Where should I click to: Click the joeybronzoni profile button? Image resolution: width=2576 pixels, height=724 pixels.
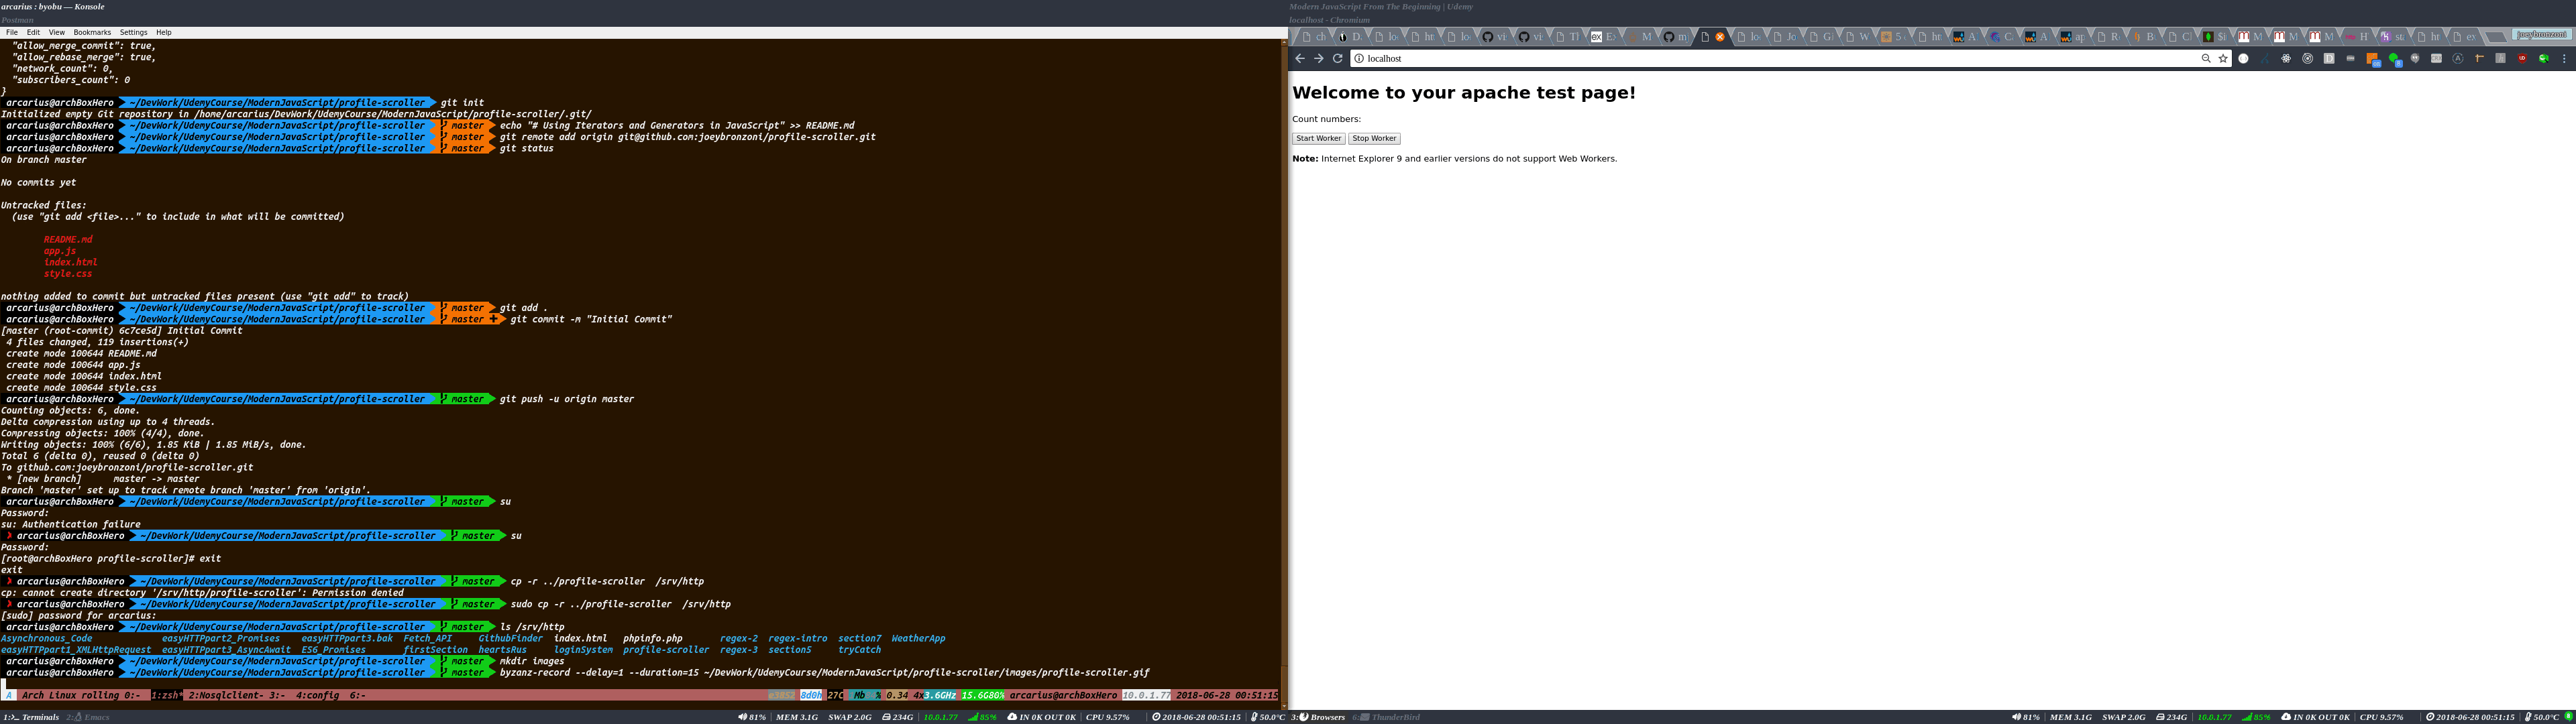(2541, 34)
